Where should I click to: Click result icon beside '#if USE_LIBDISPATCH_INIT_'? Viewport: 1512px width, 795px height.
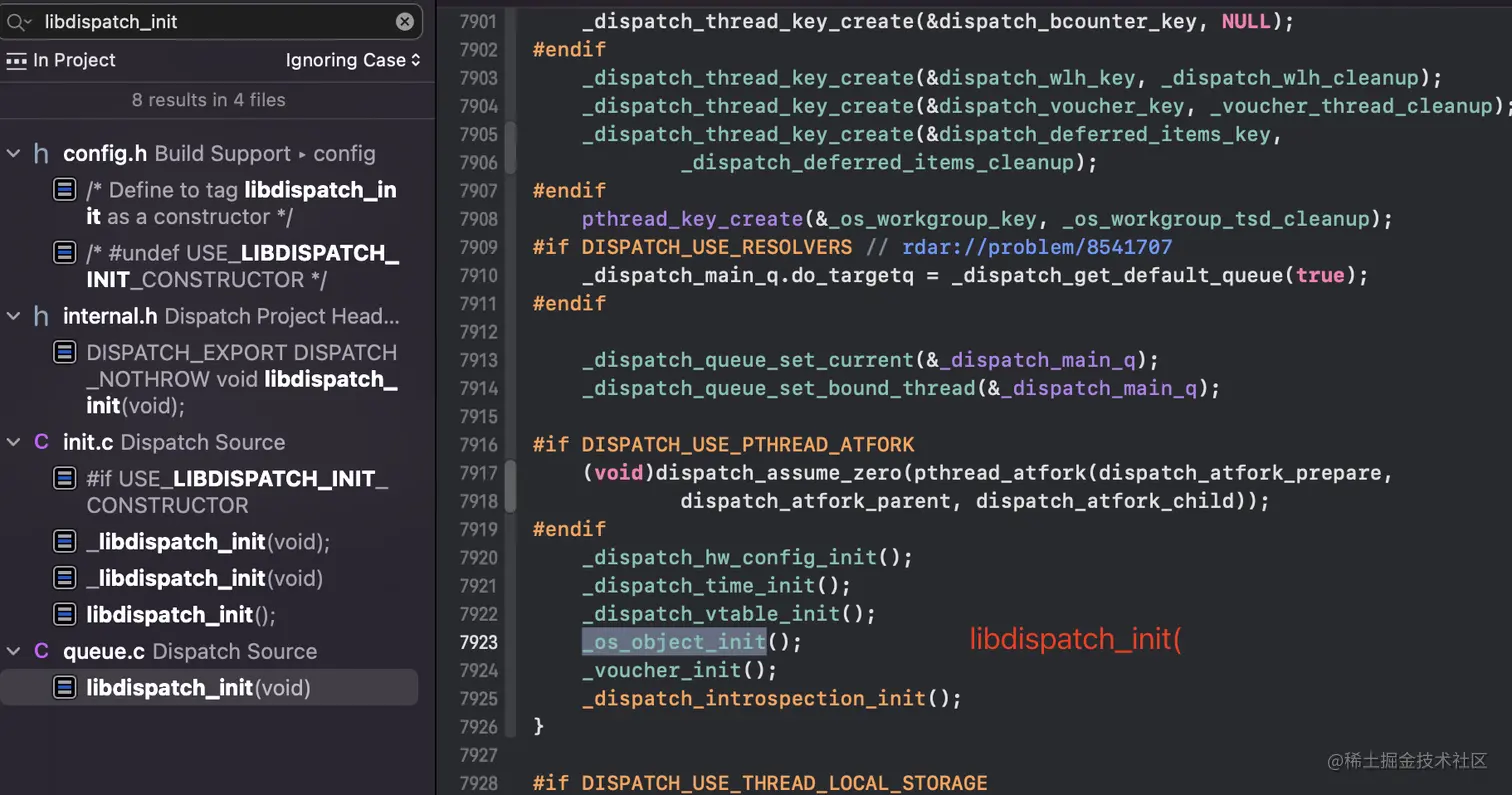click(65, 478)
